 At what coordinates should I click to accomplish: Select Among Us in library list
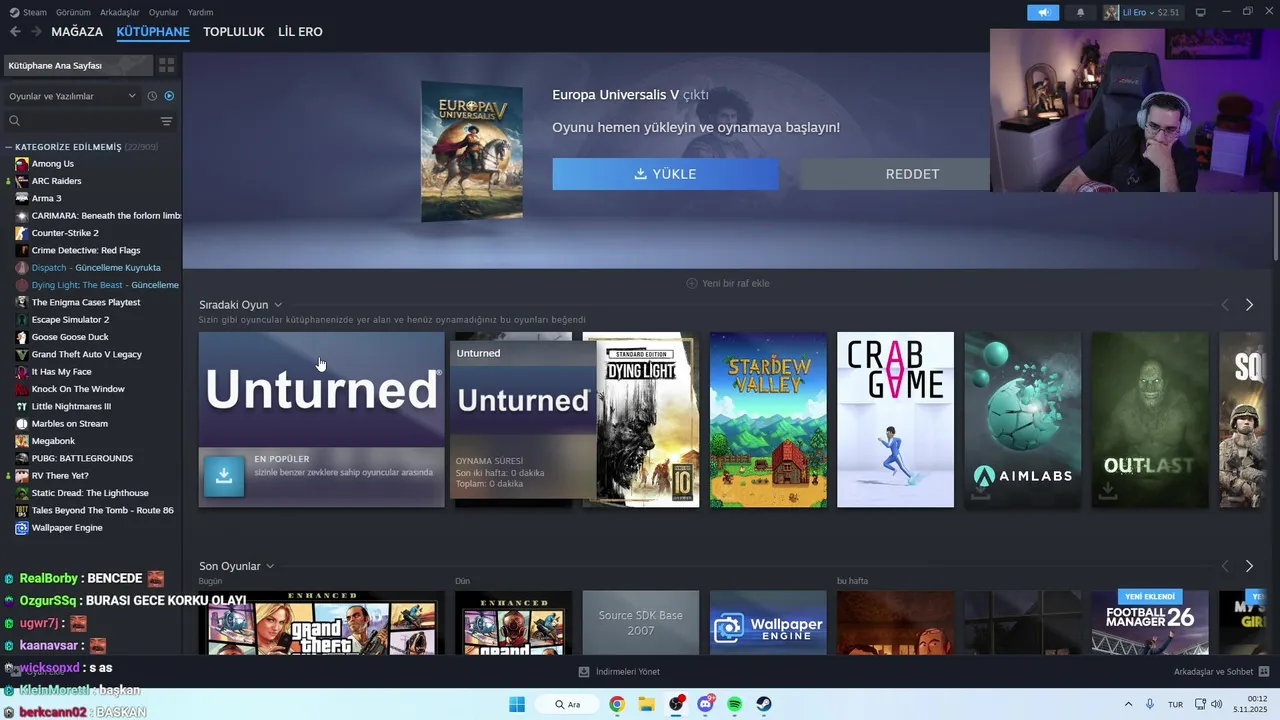pos(53,164)
